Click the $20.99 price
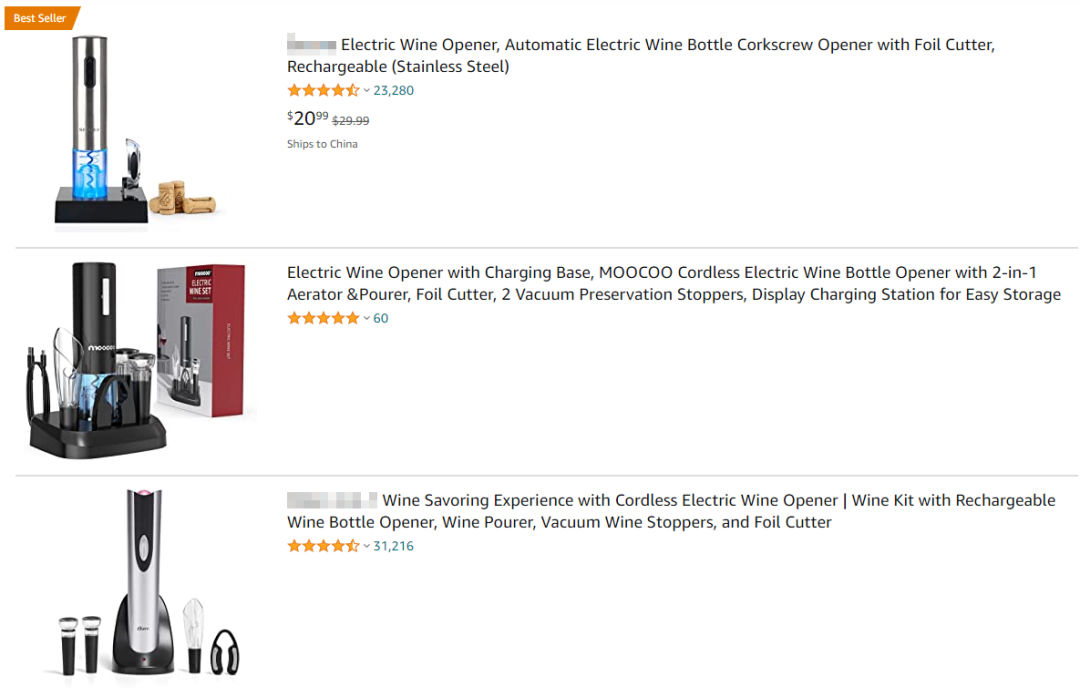 [x=308, y=118]
